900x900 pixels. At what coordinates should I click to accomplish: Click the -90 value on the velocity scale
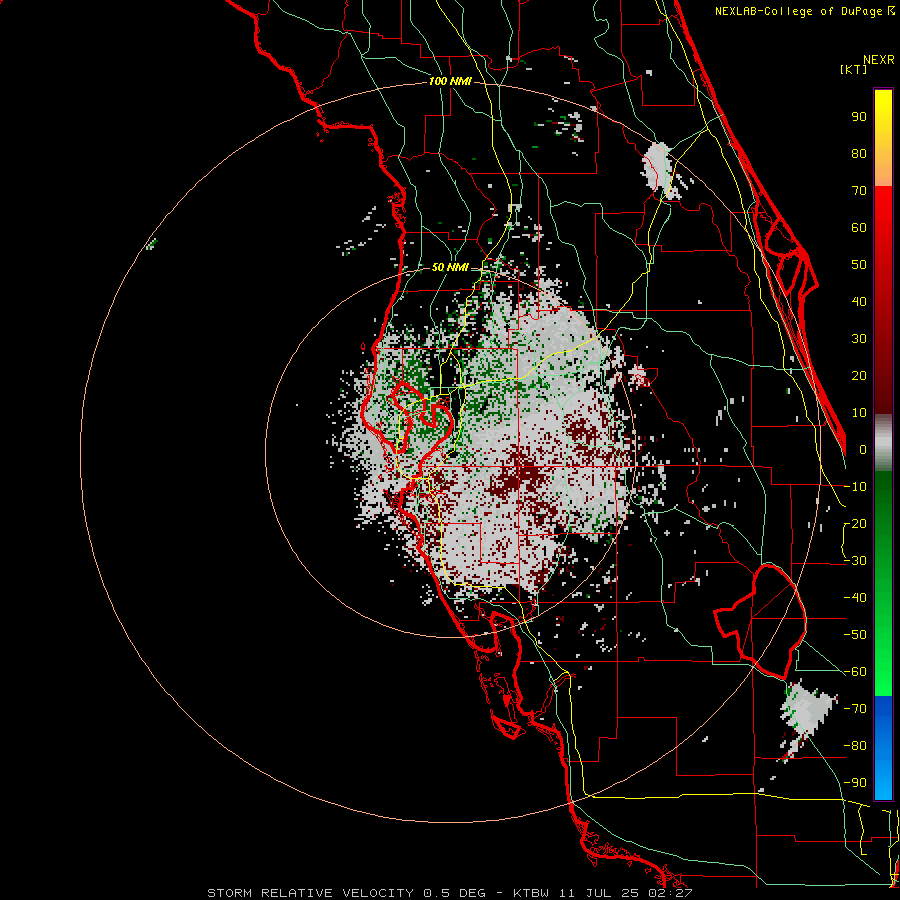pos(855,783)
